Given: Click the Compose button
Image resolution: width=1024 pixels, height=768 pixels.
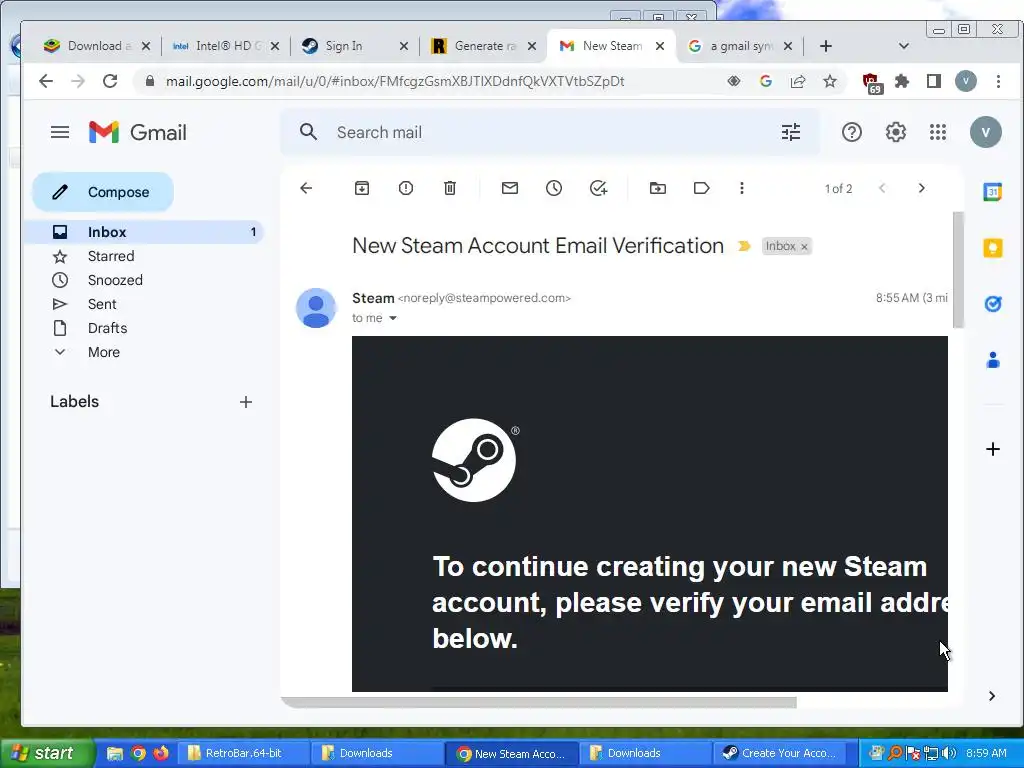Looking at the screenshot, I should (103, 192).
